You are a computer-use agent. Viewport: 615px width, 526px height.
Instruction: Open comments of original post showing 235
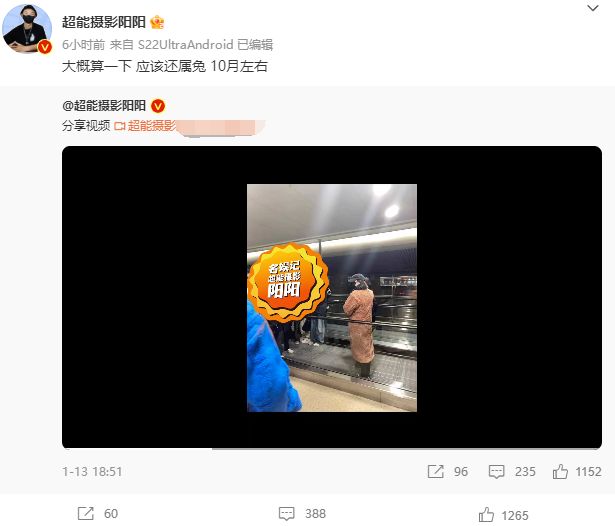[x=512, y=471]
